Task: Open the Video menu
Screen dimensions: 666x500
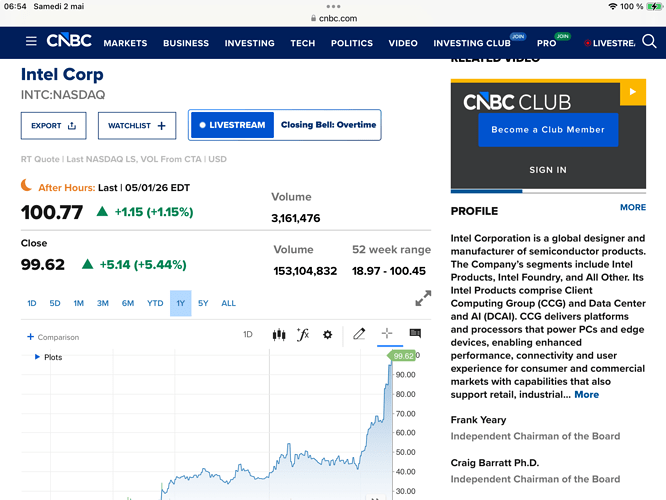Action: (403, 43)
